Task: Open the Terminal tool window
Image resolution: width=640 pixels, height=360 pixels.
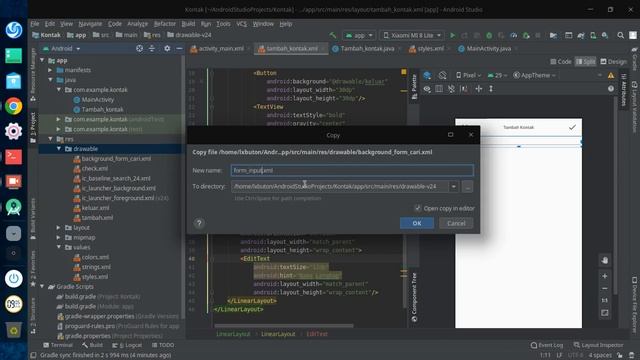Action: click(58, 345)
